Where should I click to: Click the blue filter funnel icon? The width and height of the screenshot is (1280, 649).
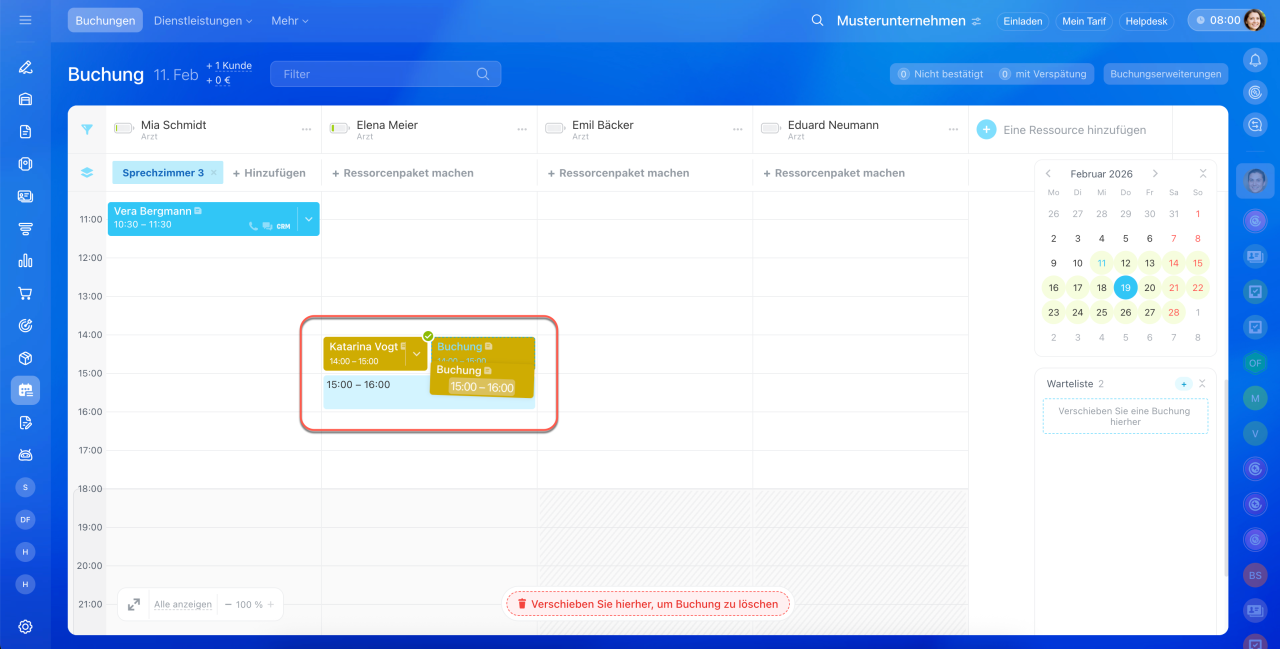click(87, 129)
